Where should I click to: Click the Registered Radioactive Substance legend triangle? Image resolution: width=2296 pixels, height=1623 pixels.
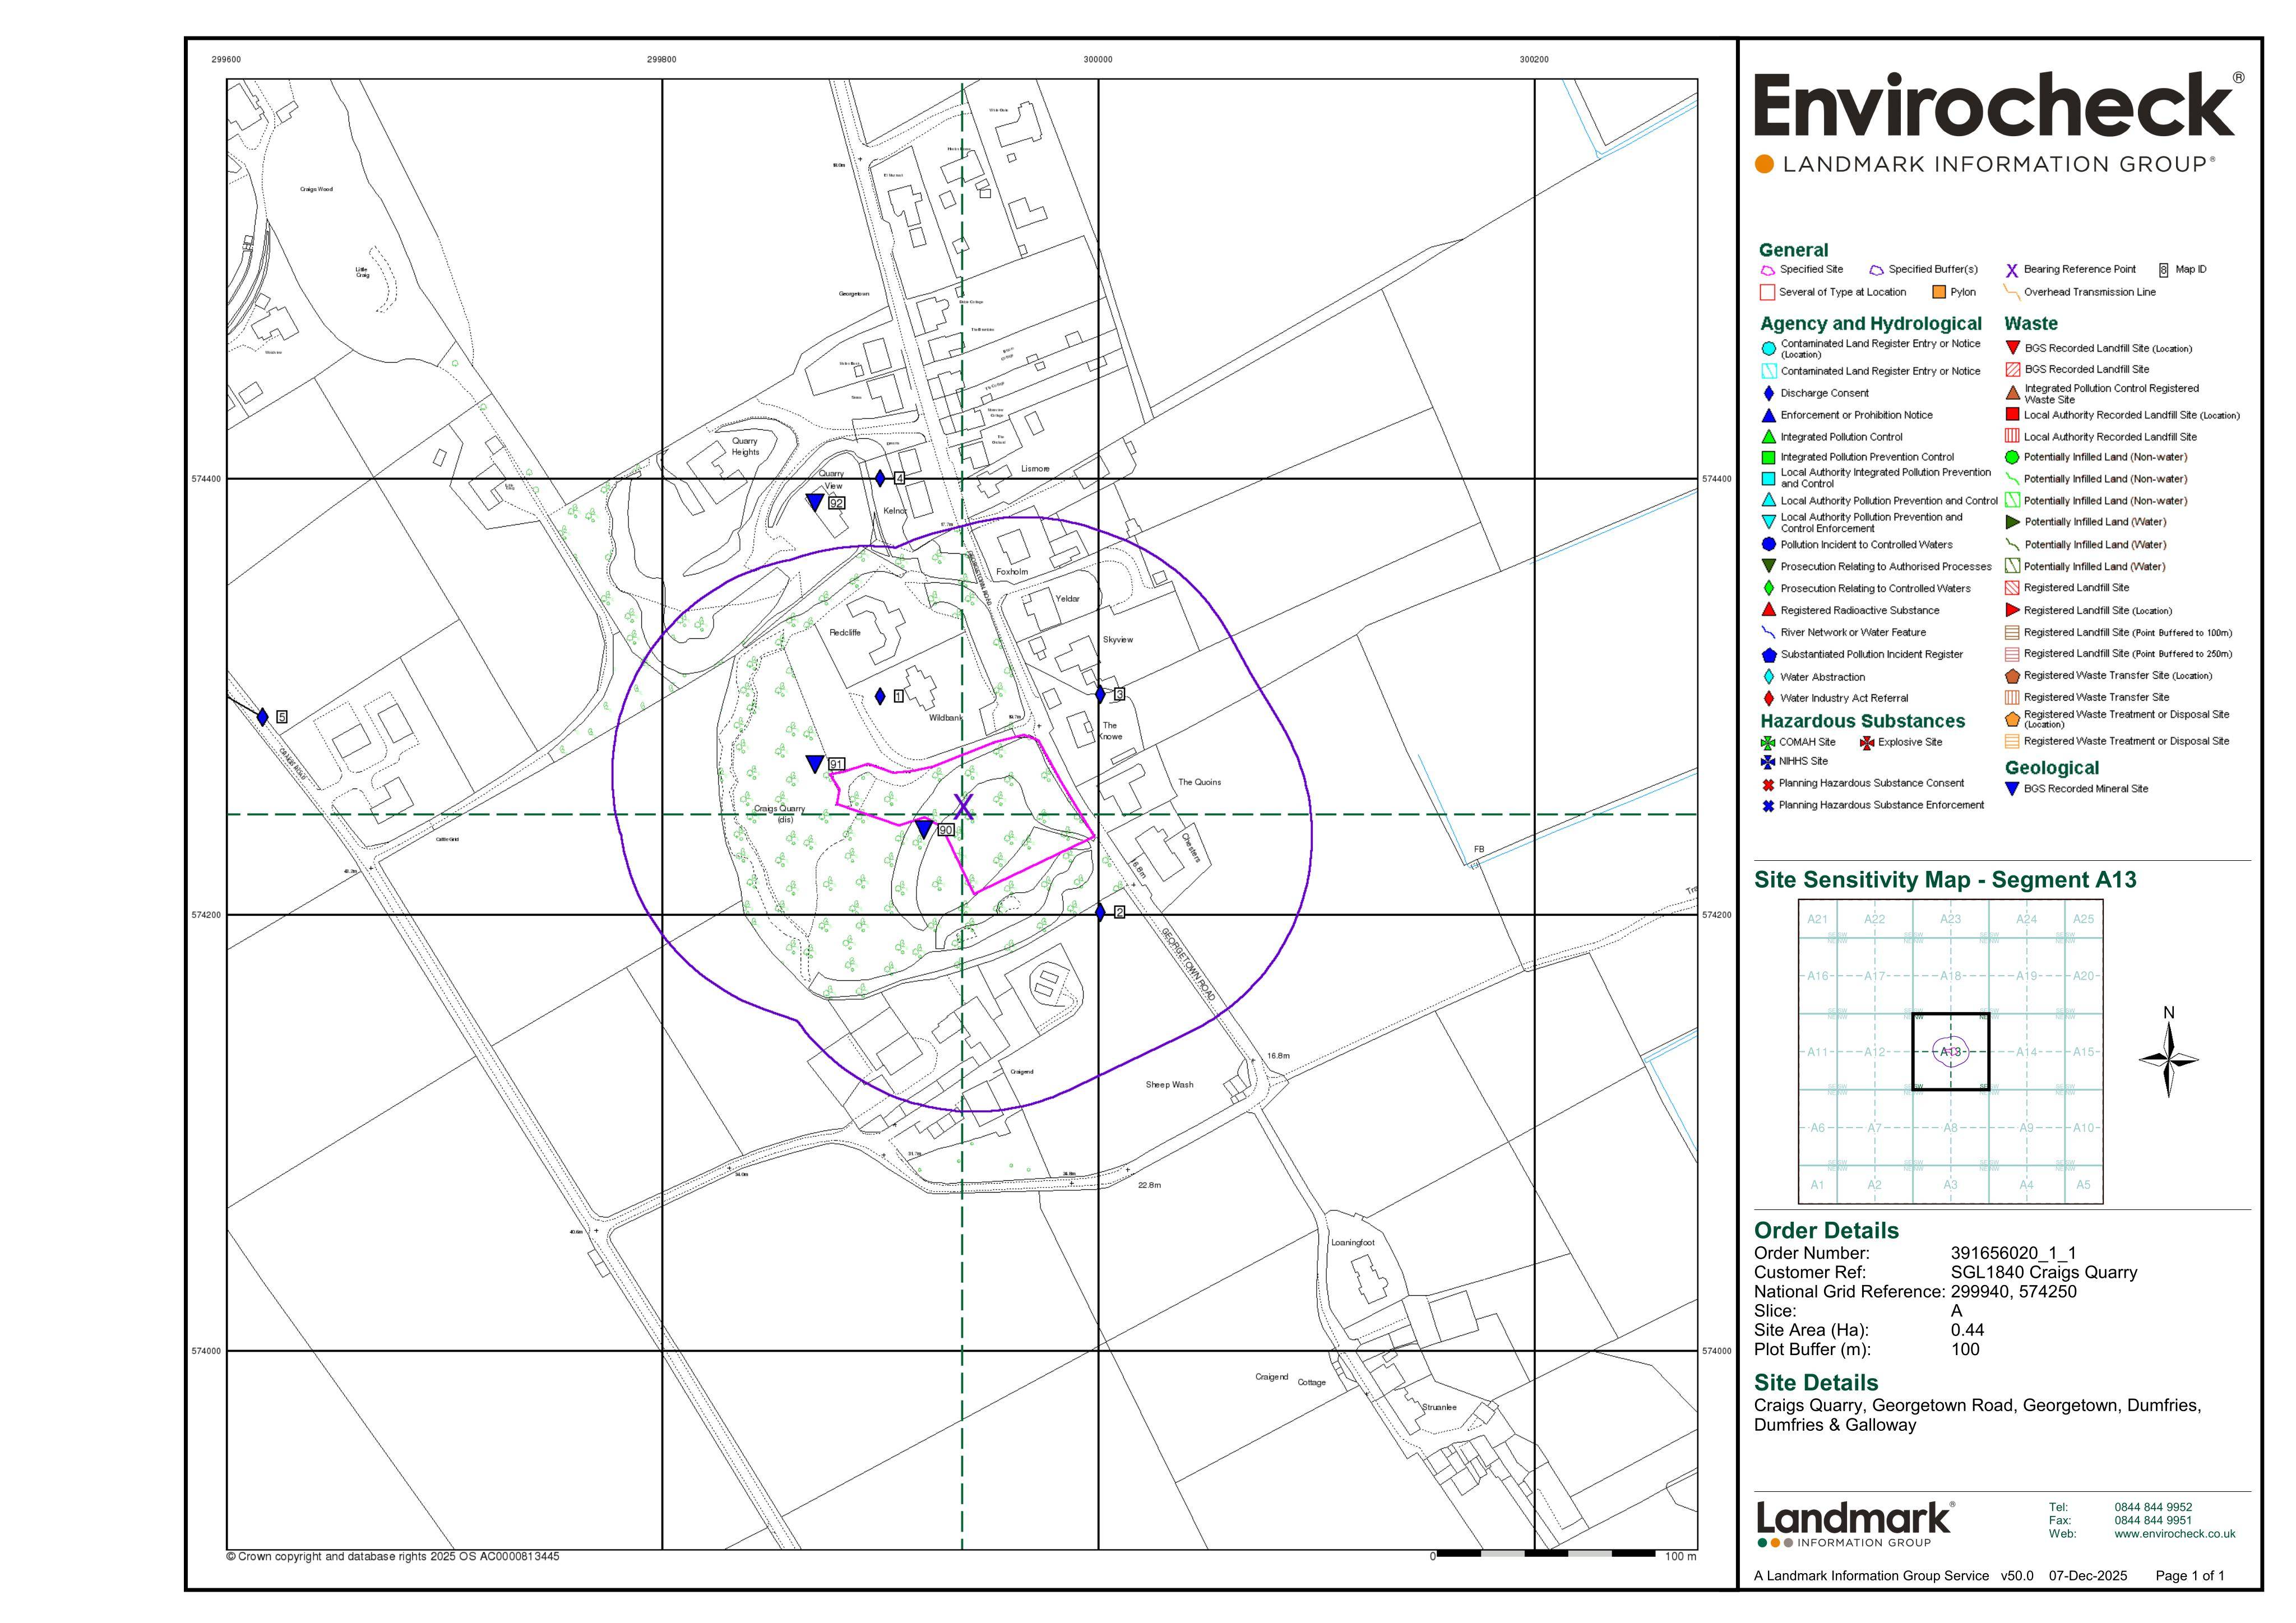[1768, 610]
